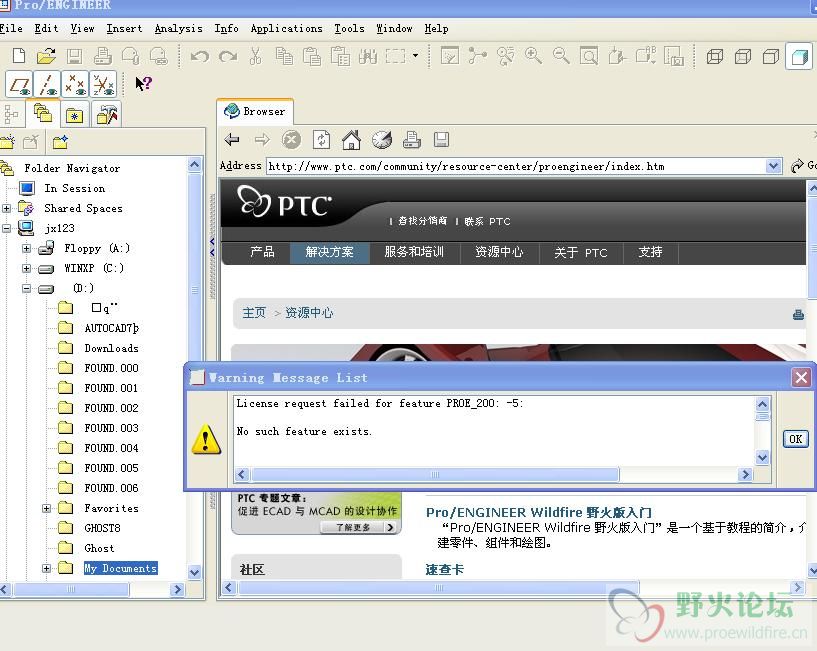Click the What's This help cursor icon
Screen dimensions: 817x651
143,83
